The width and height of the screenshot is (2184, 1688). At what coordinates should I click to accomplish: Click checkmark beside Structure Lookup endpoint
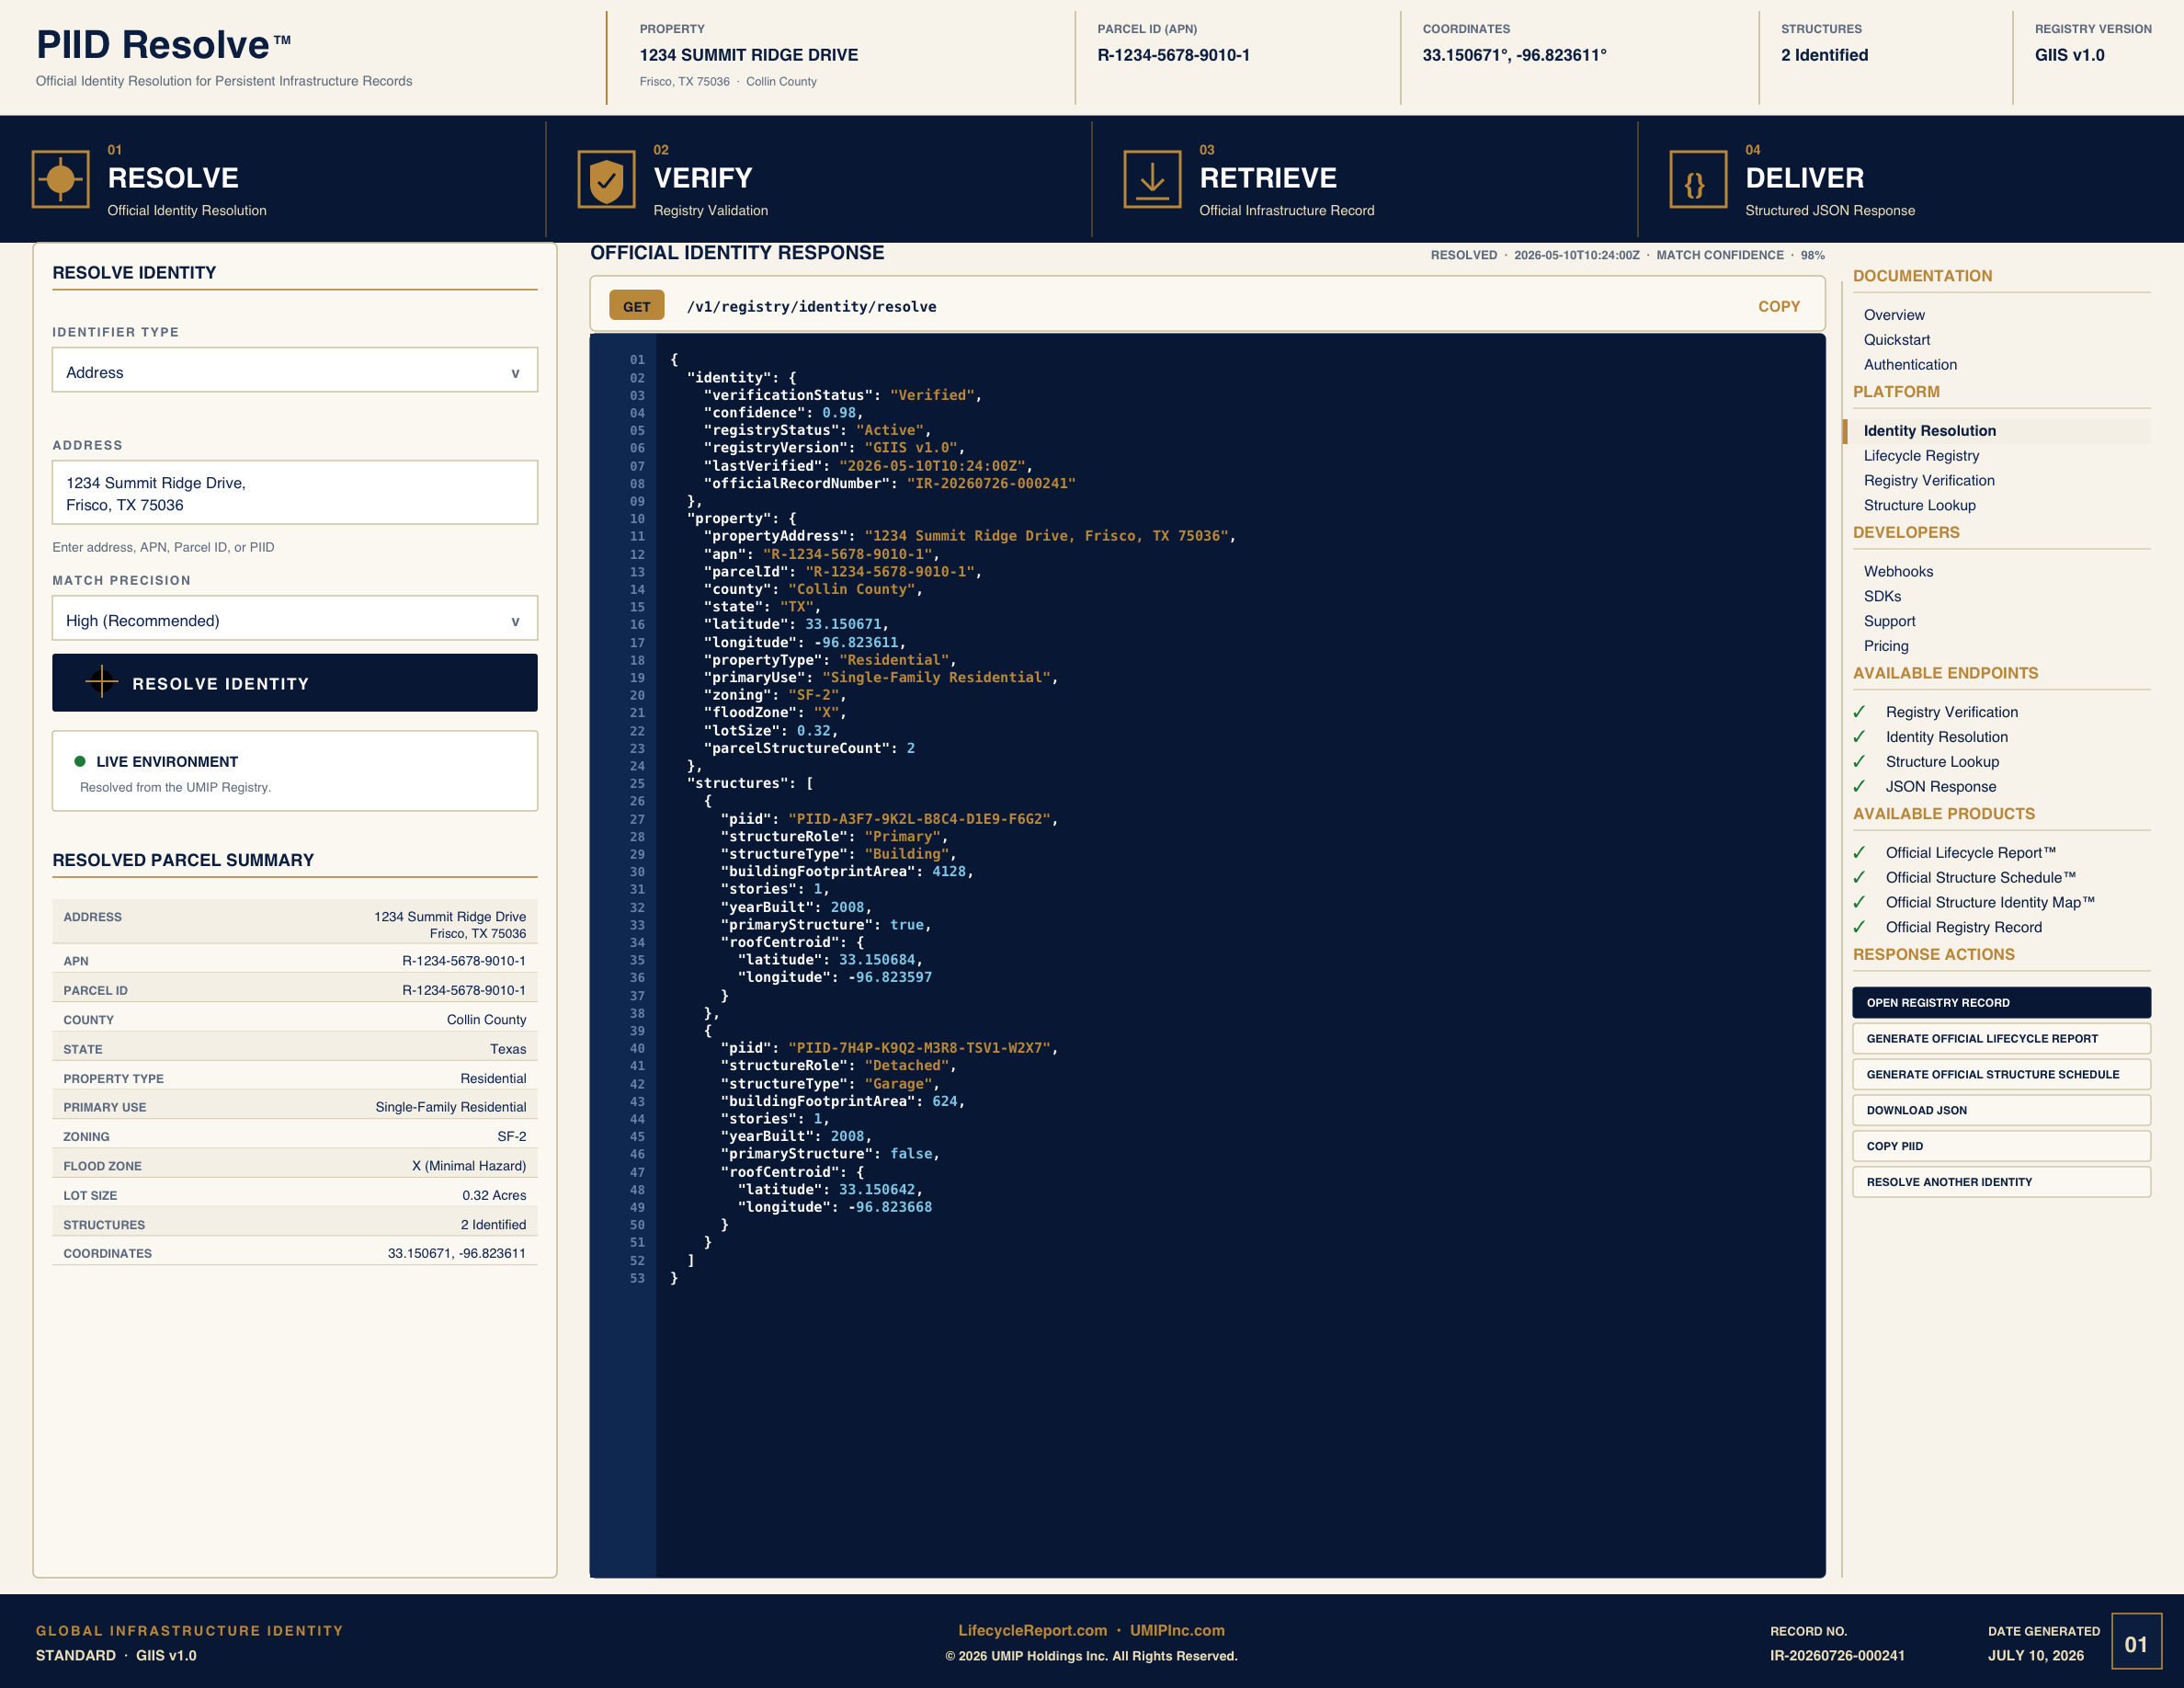(1859, 762)
